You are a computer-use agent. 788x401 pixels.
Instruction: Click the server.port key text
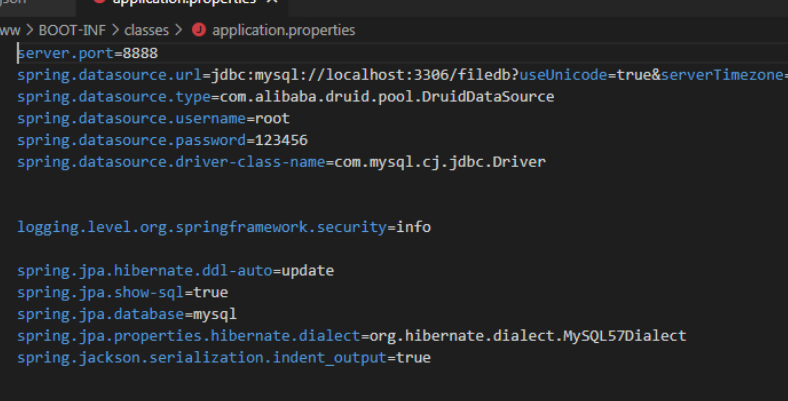pos(66,53)
